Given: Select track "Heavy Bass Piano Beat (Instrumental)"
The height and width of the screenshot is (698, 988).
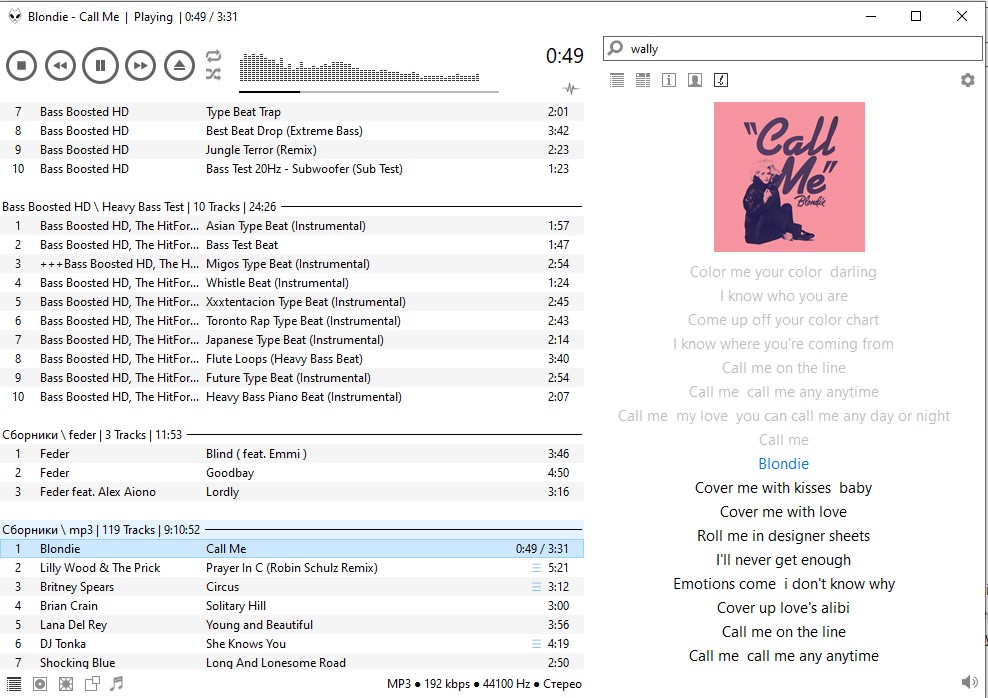Looking at the screenshot, I should click(x=292, y=396).
